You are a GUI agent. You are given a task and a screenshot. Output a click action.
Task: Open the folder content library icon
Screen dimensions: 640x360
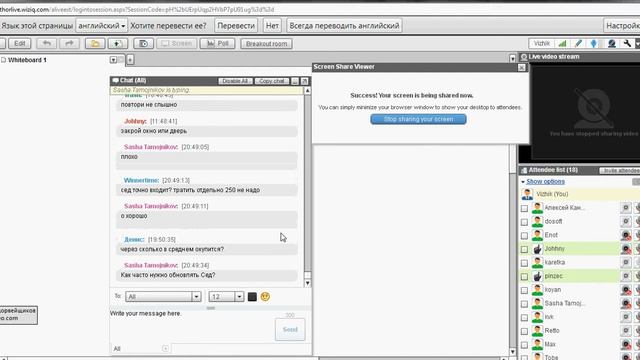pos(95,43)
